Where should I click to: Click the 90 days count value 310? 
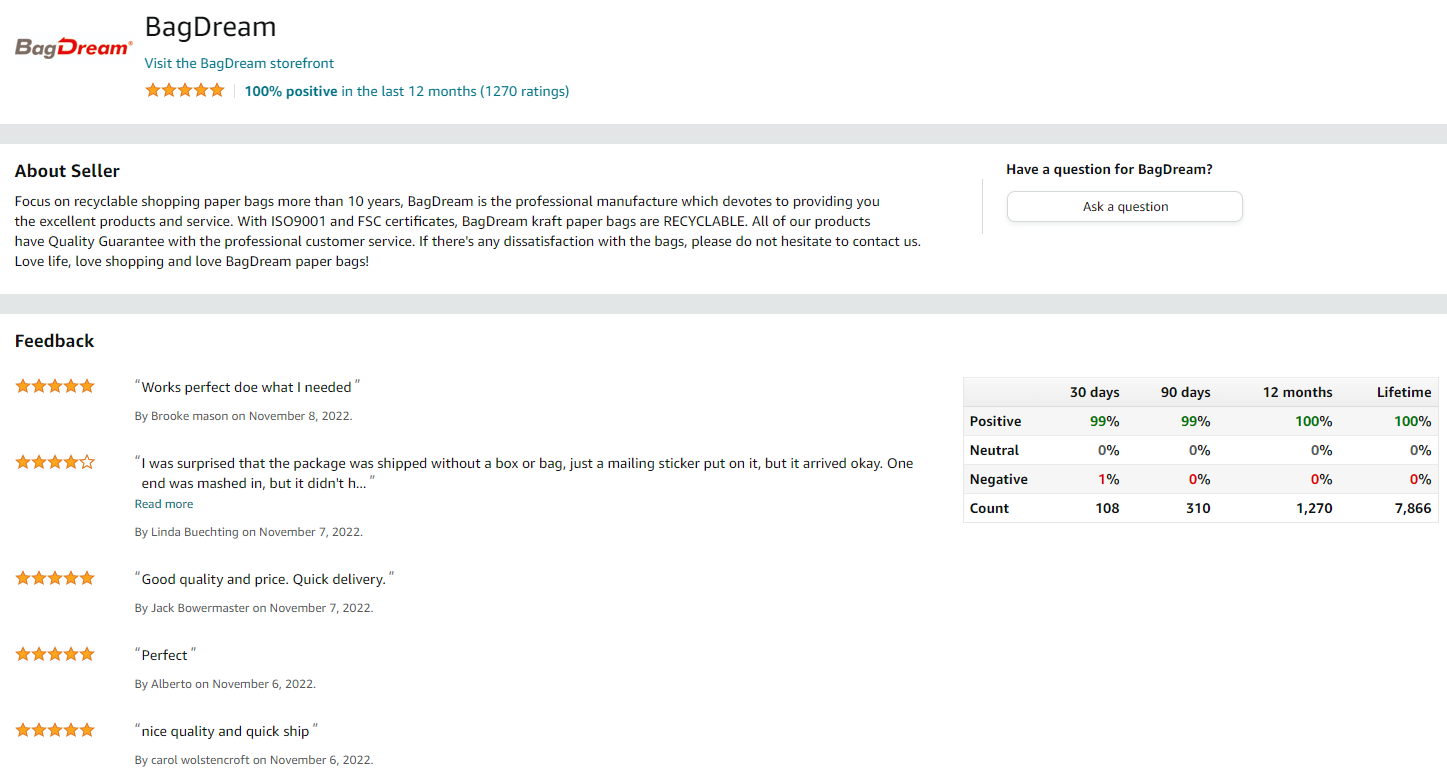point(1198,508)
